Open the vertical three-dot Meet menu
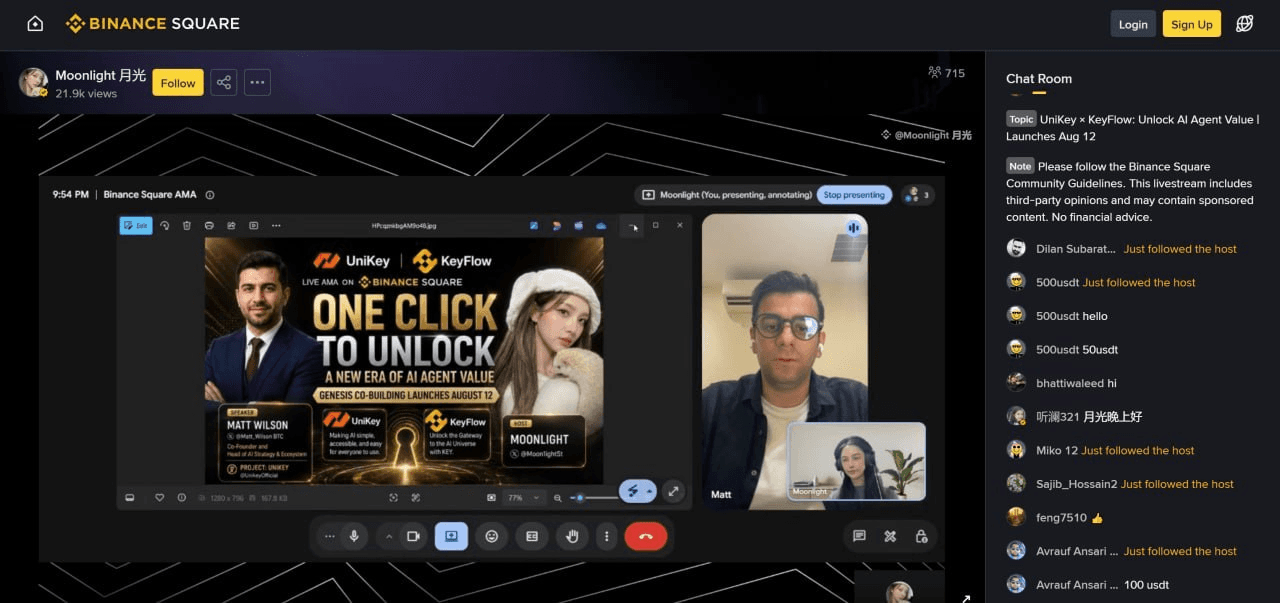 click(x=606, y=537)
